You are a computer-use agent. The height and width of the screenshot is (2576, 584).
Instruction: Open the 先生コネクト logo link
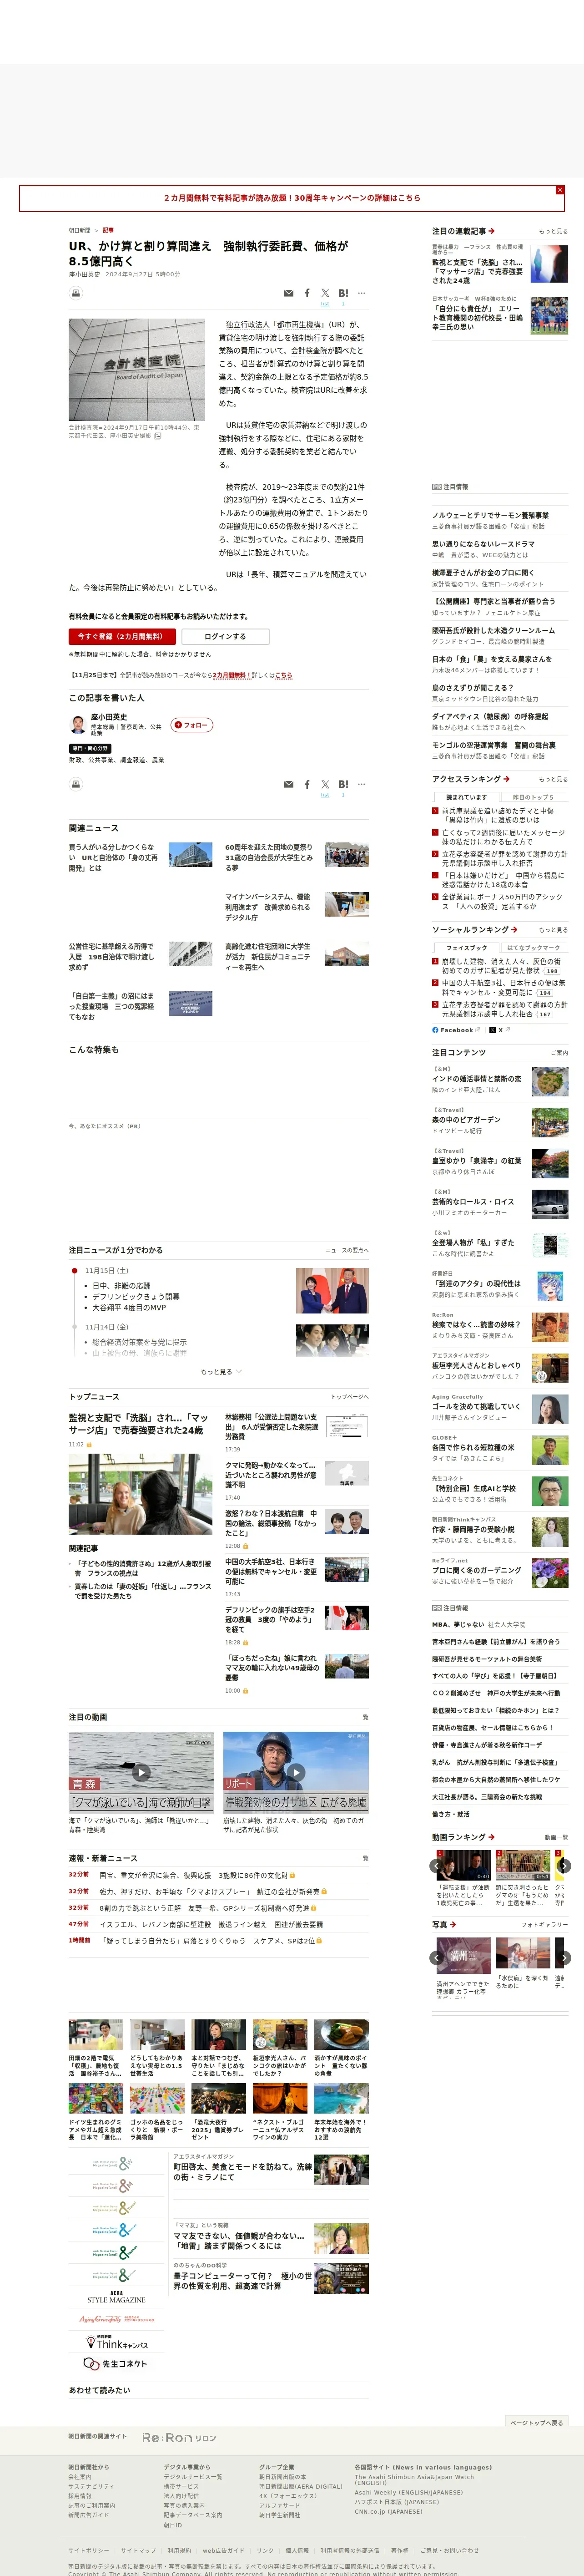tap(115, 2364)
